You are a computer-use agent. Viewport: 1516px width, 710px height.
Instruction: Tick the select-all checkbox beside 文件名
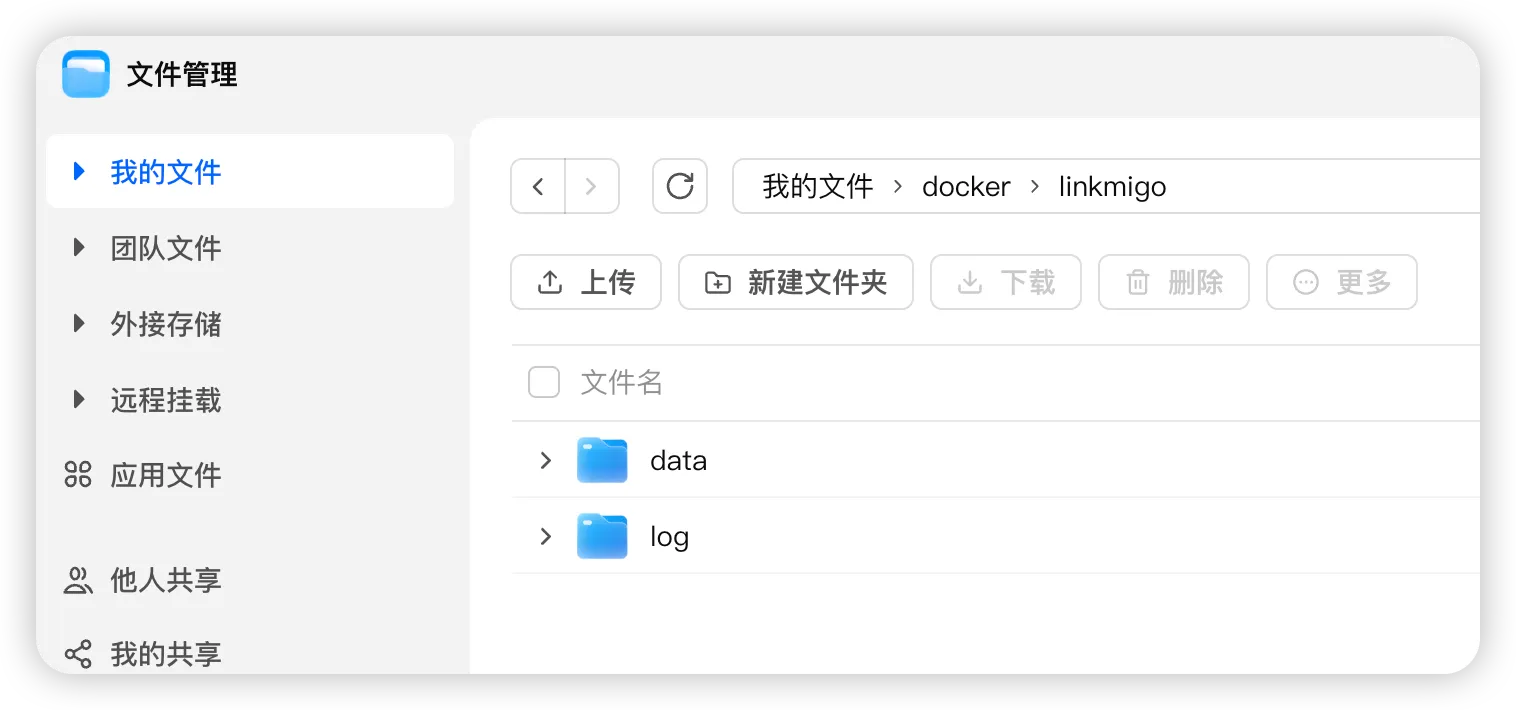click(x=544, y=382)
